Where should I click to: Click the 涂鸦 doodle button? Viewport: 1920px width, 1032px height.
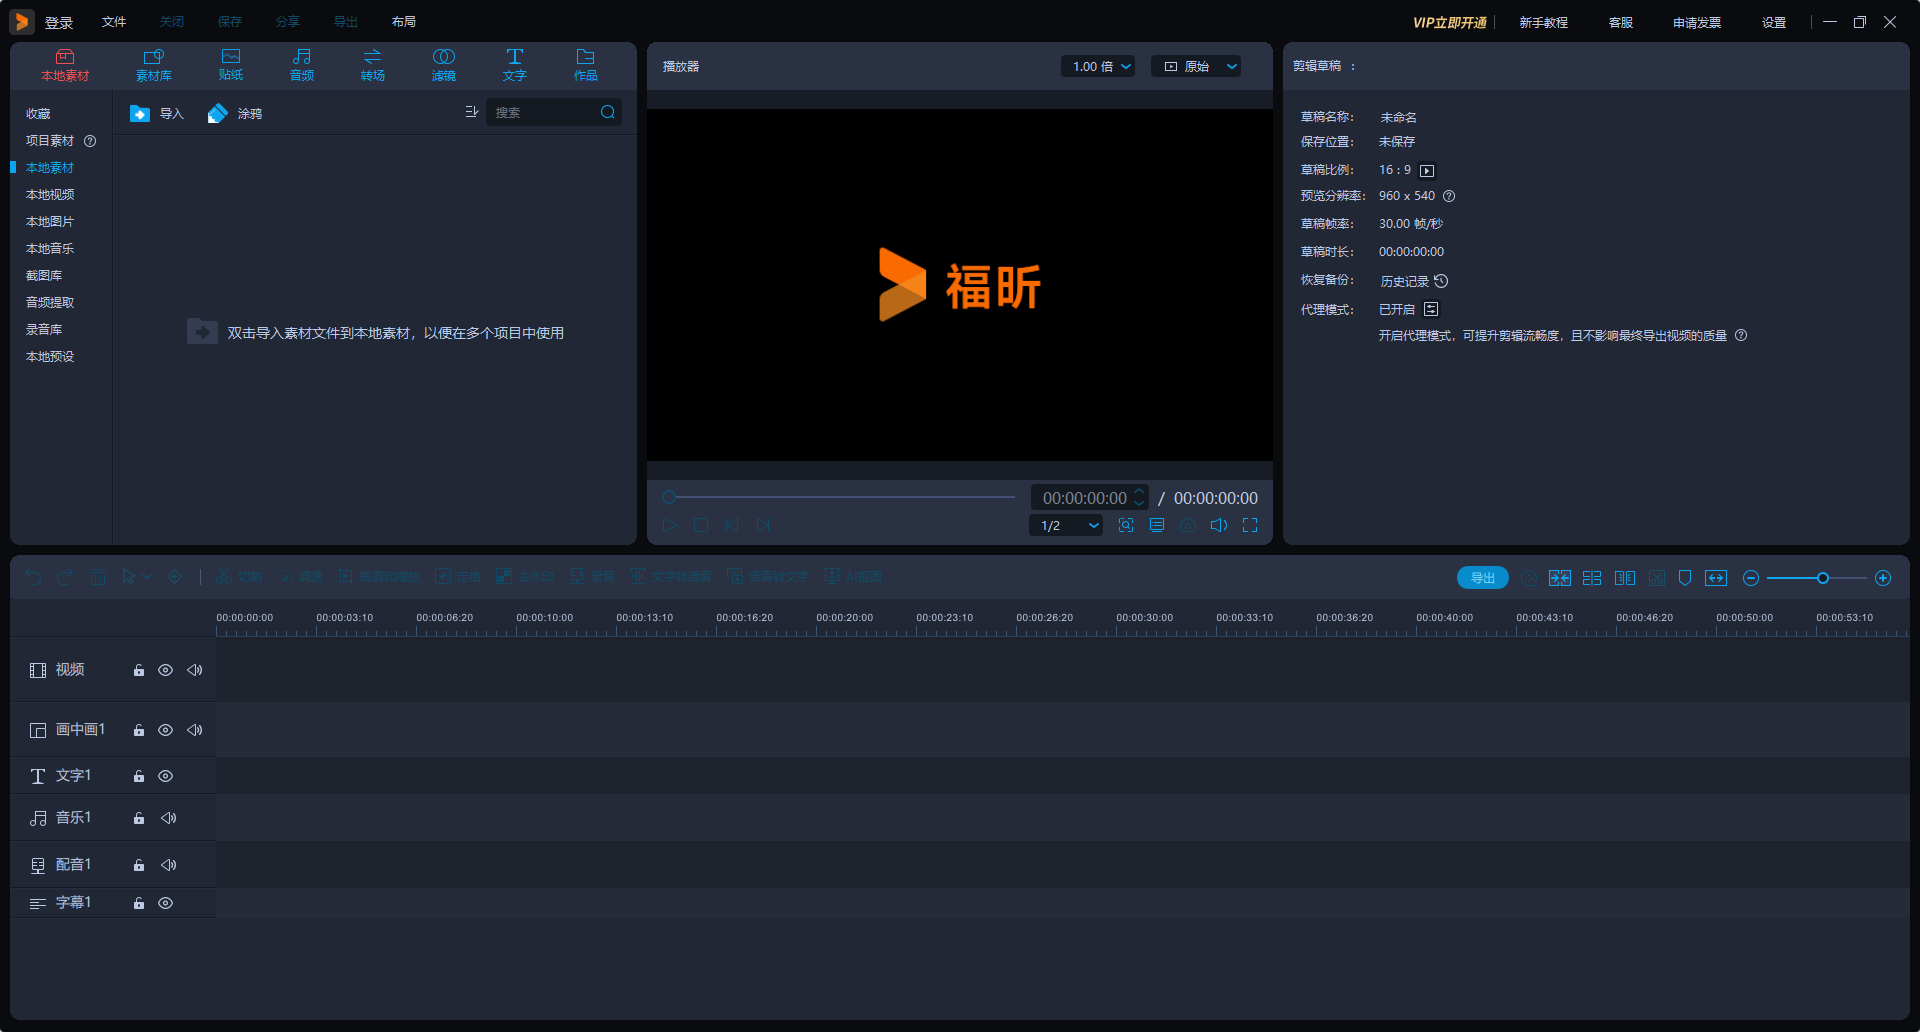[235, 114]
